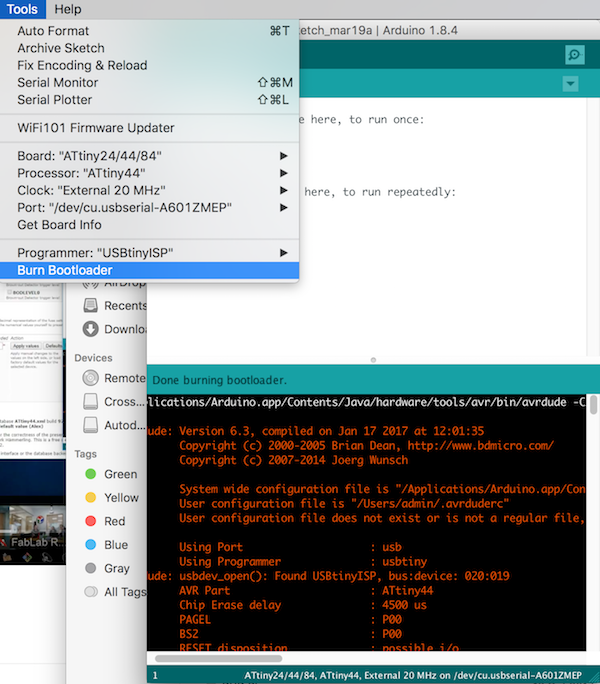Select the Autod... drive in Finder sidebar
The width and height of the screenshot is (600, 684).
pyautogui.click(x=114, y=425)
